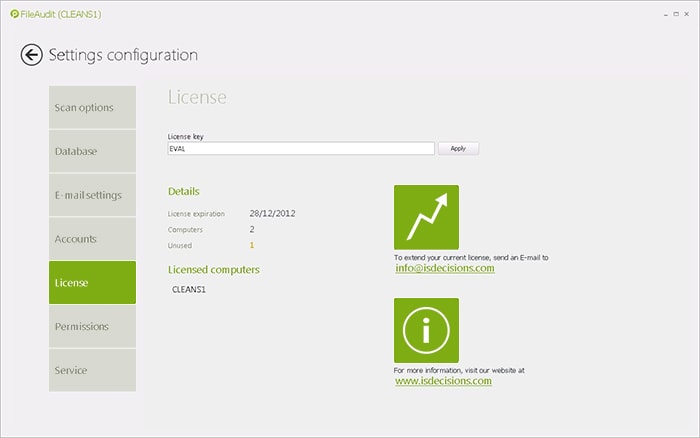Click the license expiration date 28/12/2012

tap(272, 213)
